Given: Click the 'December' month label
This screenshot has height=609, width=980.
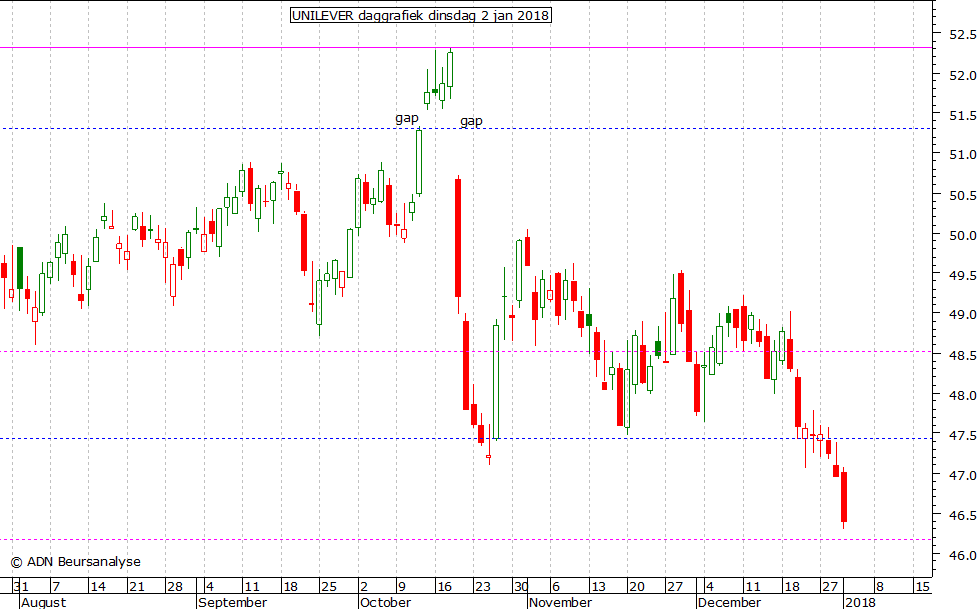Looking at the screenshot, I should [x=729, y=602].
